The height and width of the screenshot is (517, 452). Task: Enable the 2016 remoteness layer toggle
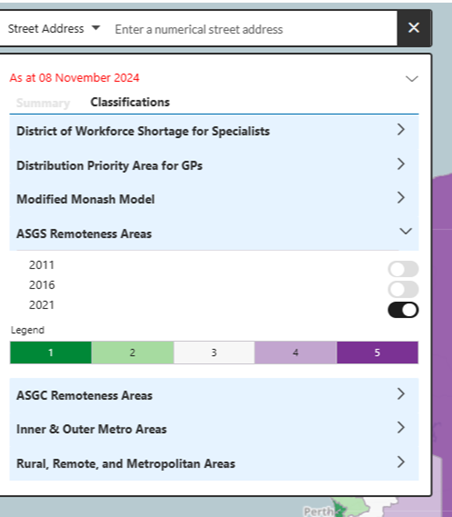[403, 289]
